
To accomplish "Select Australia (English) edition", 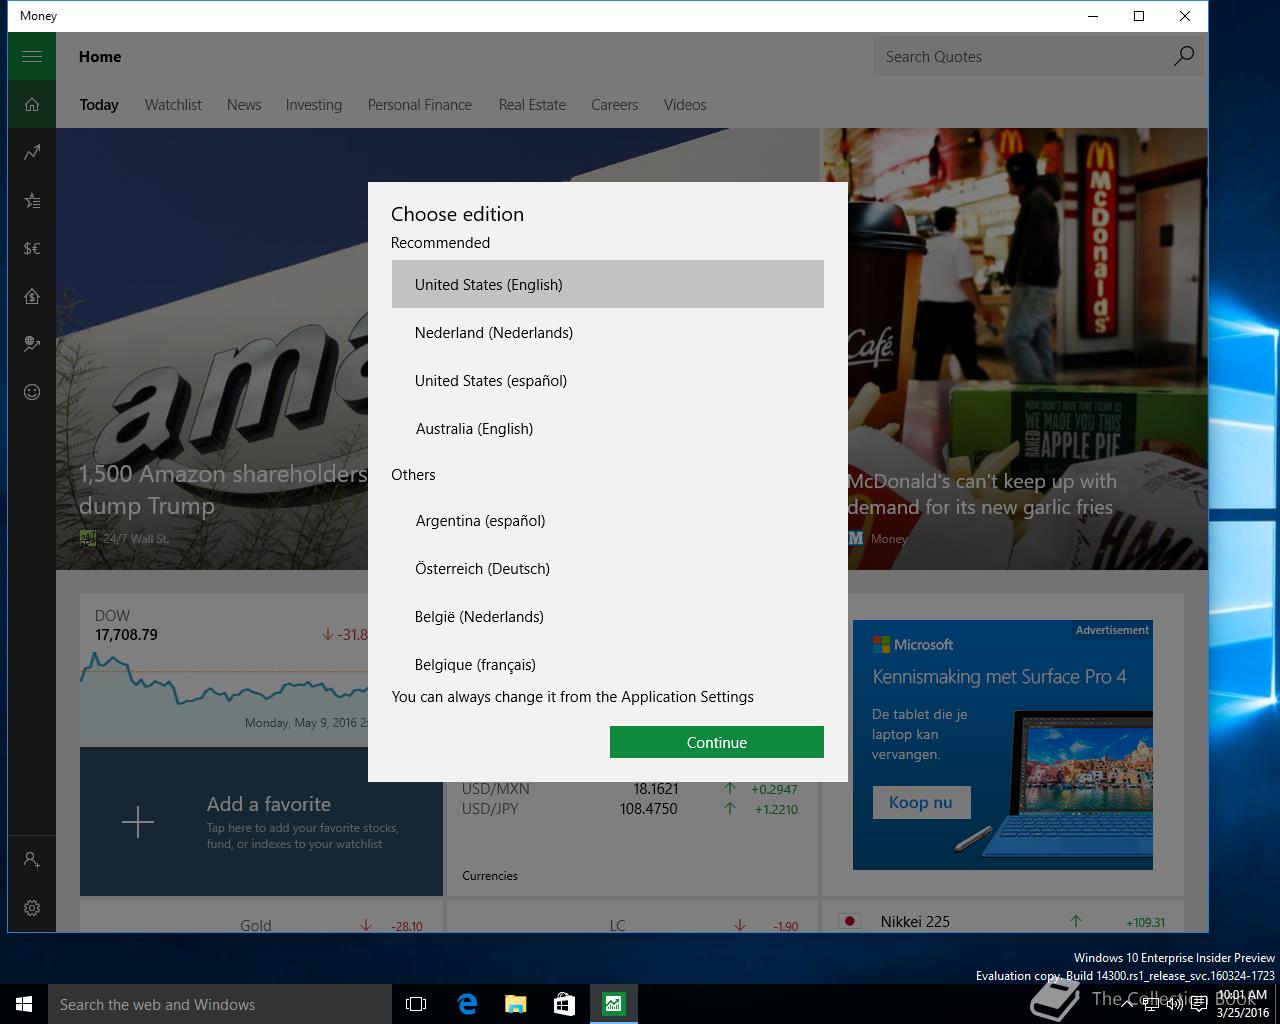I will pos(608,428).
